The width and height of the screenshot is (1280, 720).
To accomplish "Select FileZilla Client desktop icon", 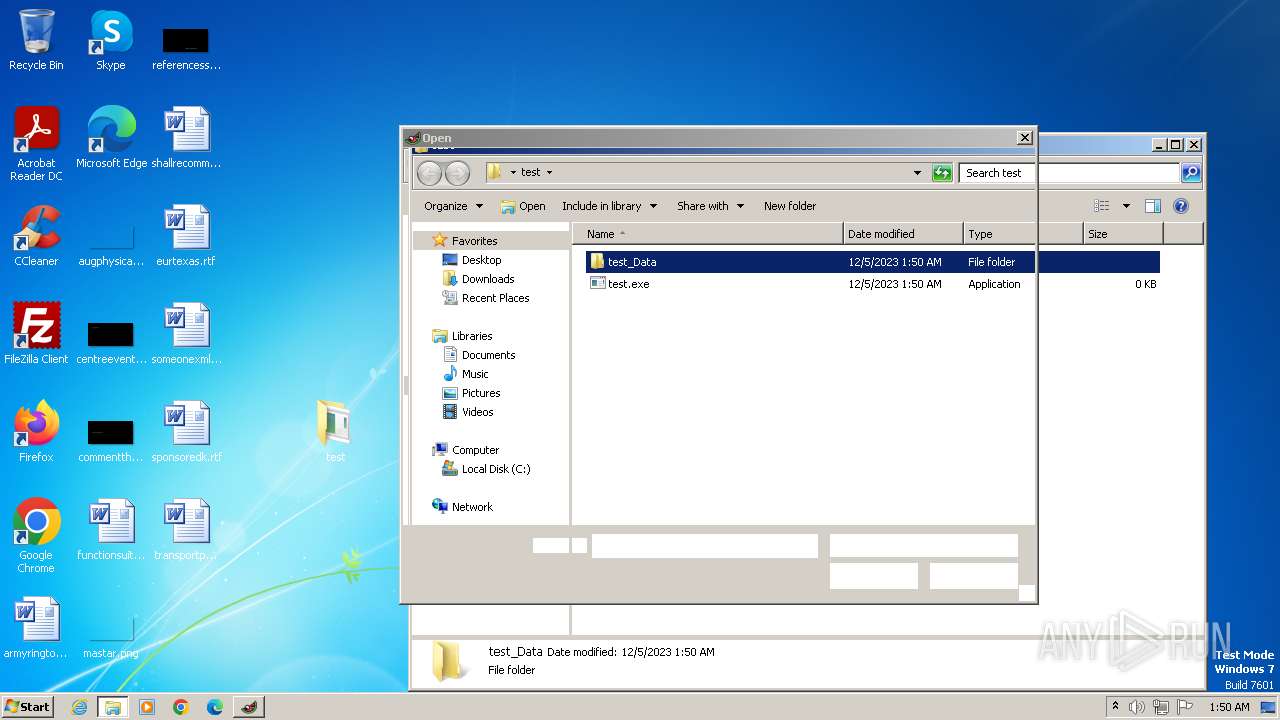I will point(36,334).
